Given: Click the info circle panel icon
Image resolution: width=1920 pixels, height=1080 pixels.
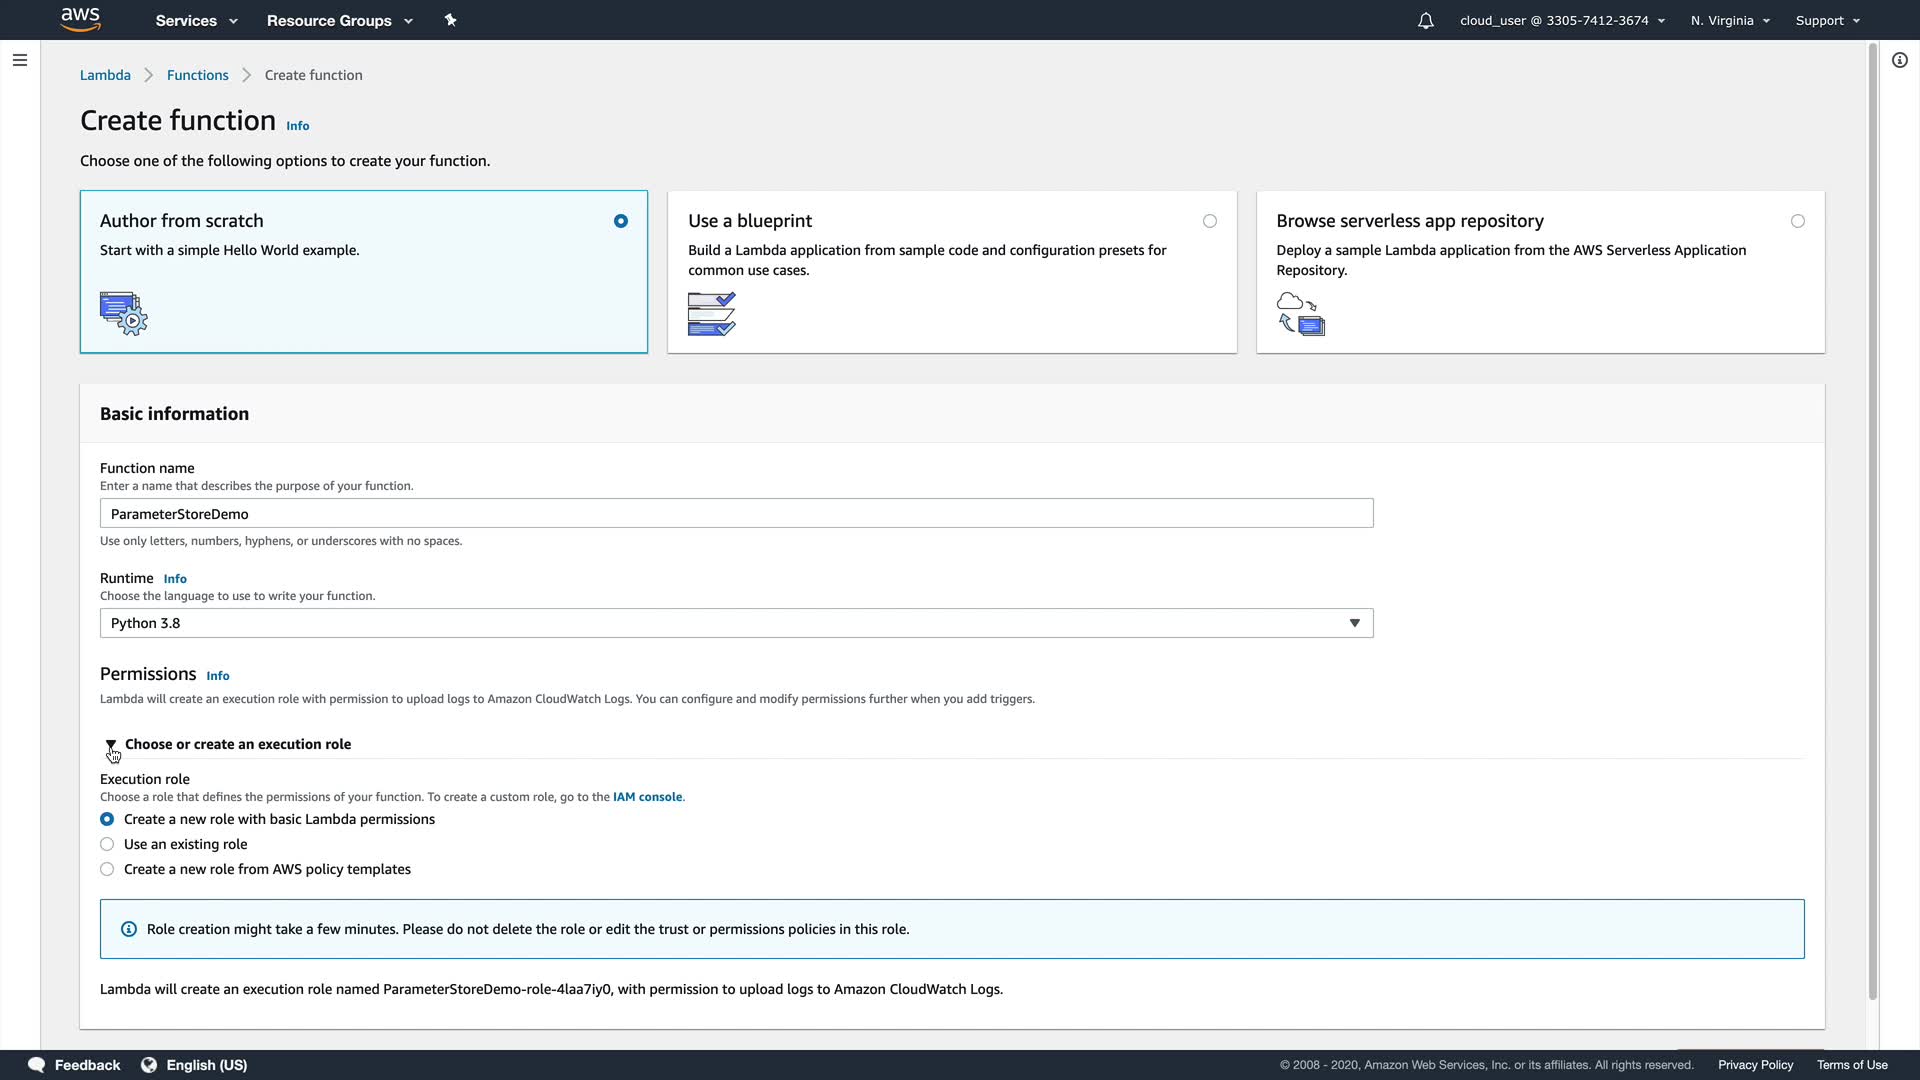Looking at the screenshot, I should pos(1899,60).
